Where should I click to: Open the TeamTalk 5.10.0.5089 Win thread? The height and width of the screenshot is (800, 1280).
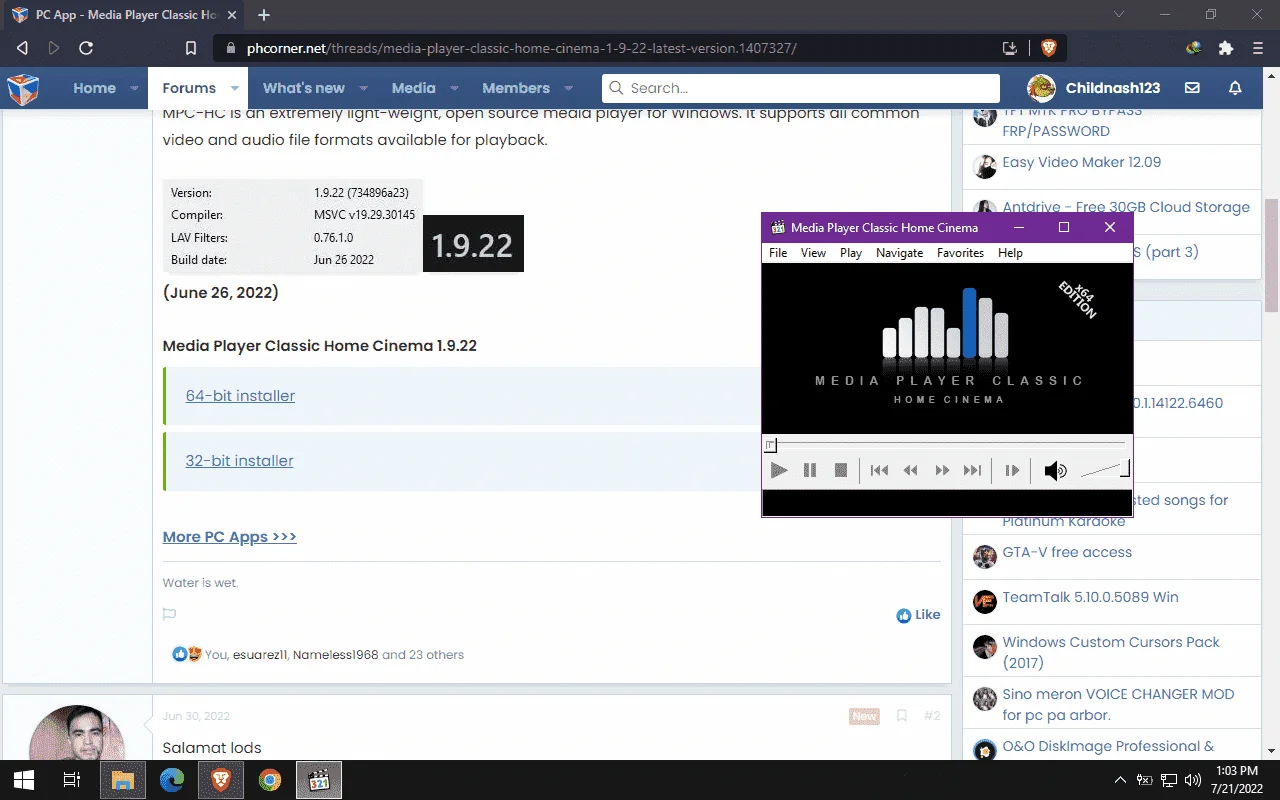tap(1090, 597)
